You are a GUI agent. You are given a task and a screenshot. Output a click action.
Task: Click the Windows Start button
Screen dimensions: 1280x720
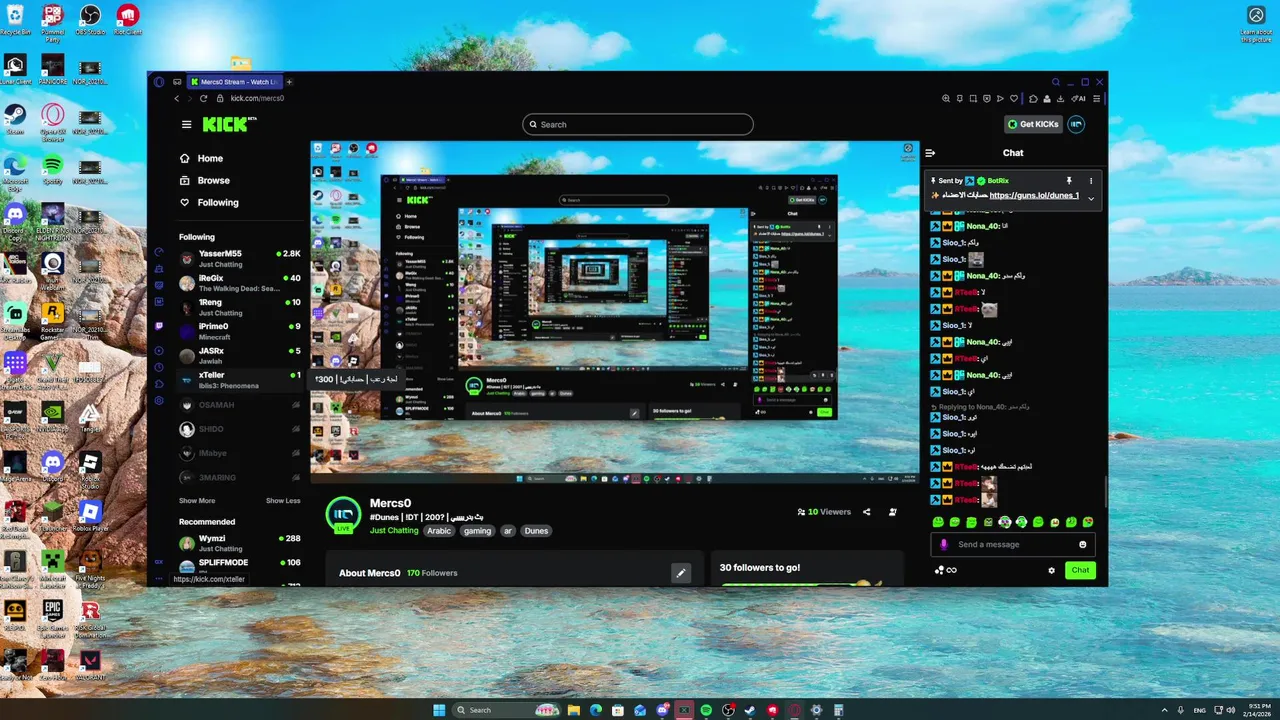point(439,710)
